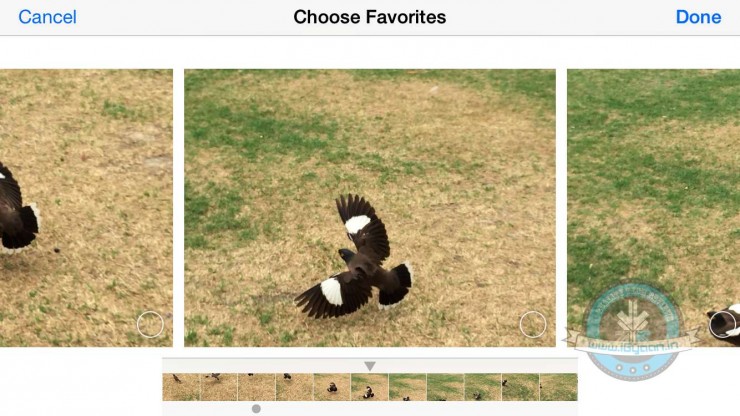This screenshot has height=416, width=740.
Task: Tap the partially visible left burst photo
Action: [x=86, y=208]
